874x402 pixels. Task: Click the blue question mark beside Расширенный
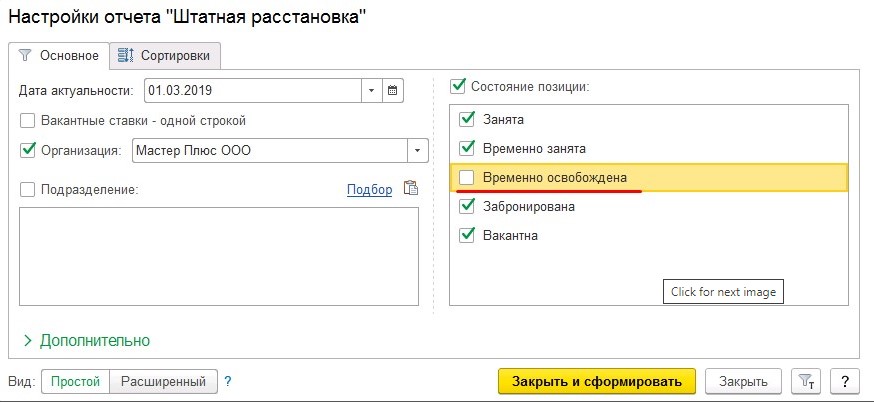coord(228,381)
